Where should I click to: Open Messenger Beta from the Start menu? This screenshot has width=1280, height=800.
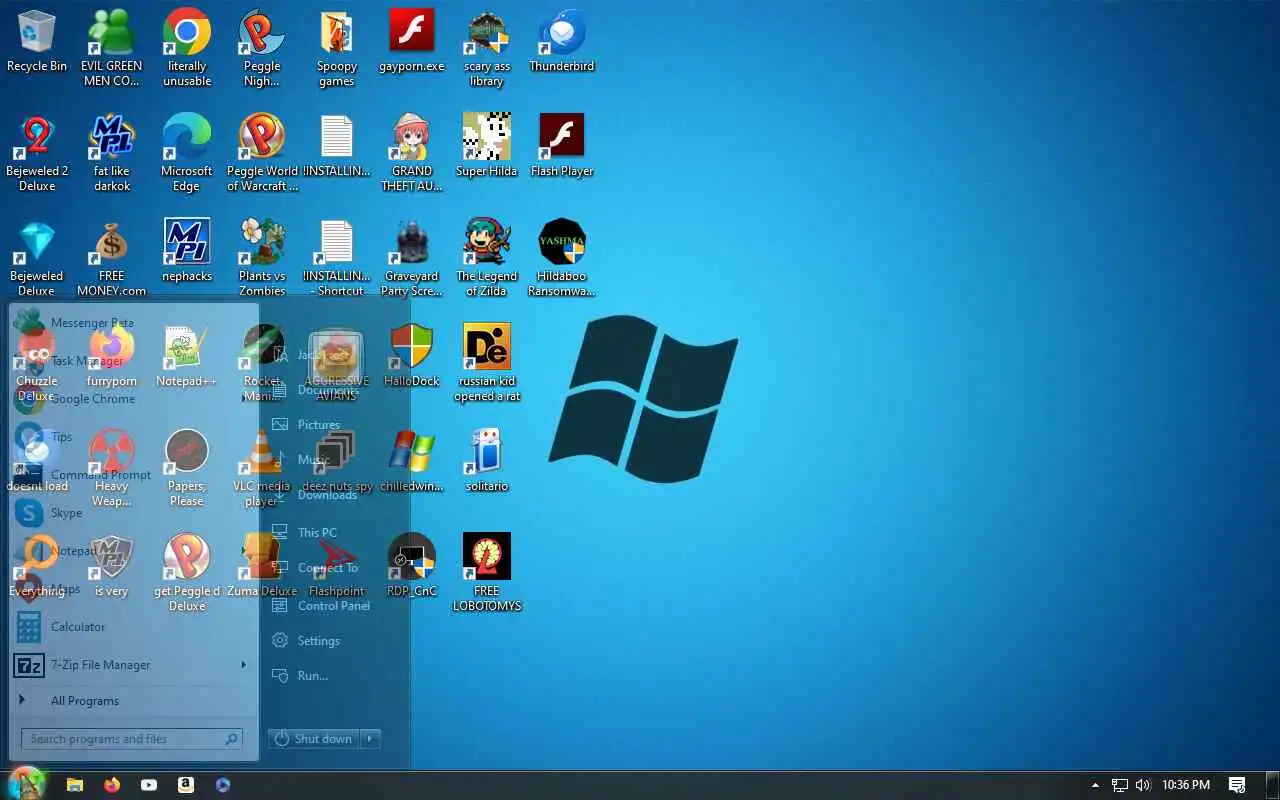coord(131,323)
